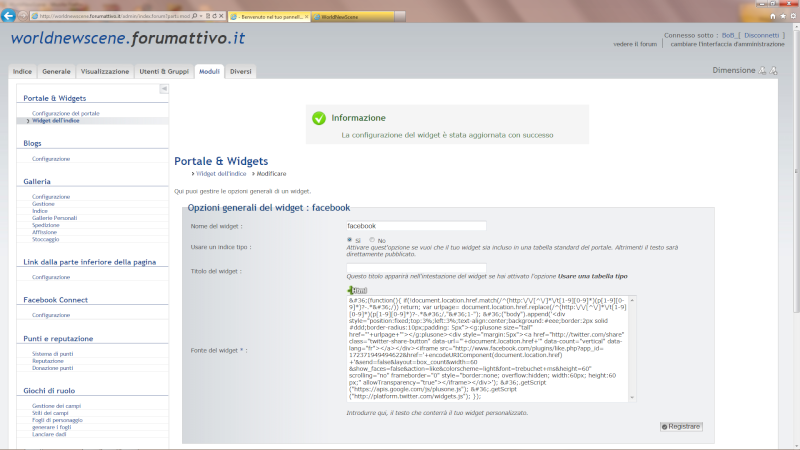The width and height of the screenshot is (800, 450).
Task: Open Reputazione sidebar link
Action: (47, 361)
